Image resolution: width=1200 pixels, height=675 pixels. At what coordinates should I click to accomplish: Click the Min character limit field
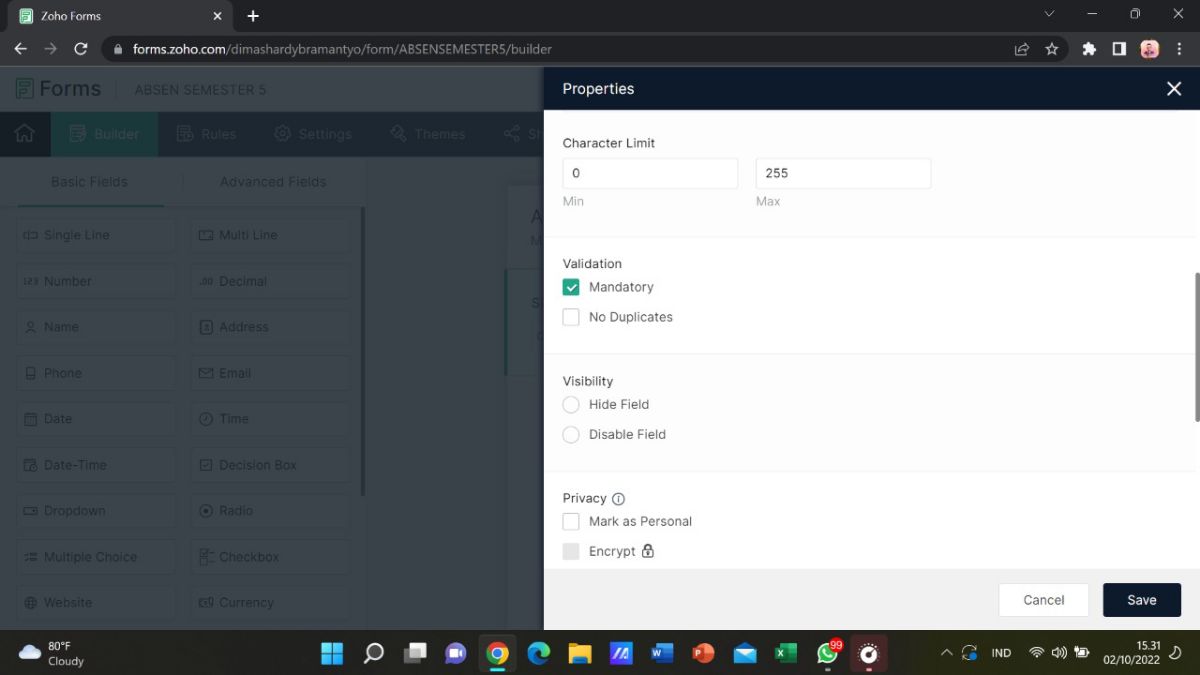[650, 173]
